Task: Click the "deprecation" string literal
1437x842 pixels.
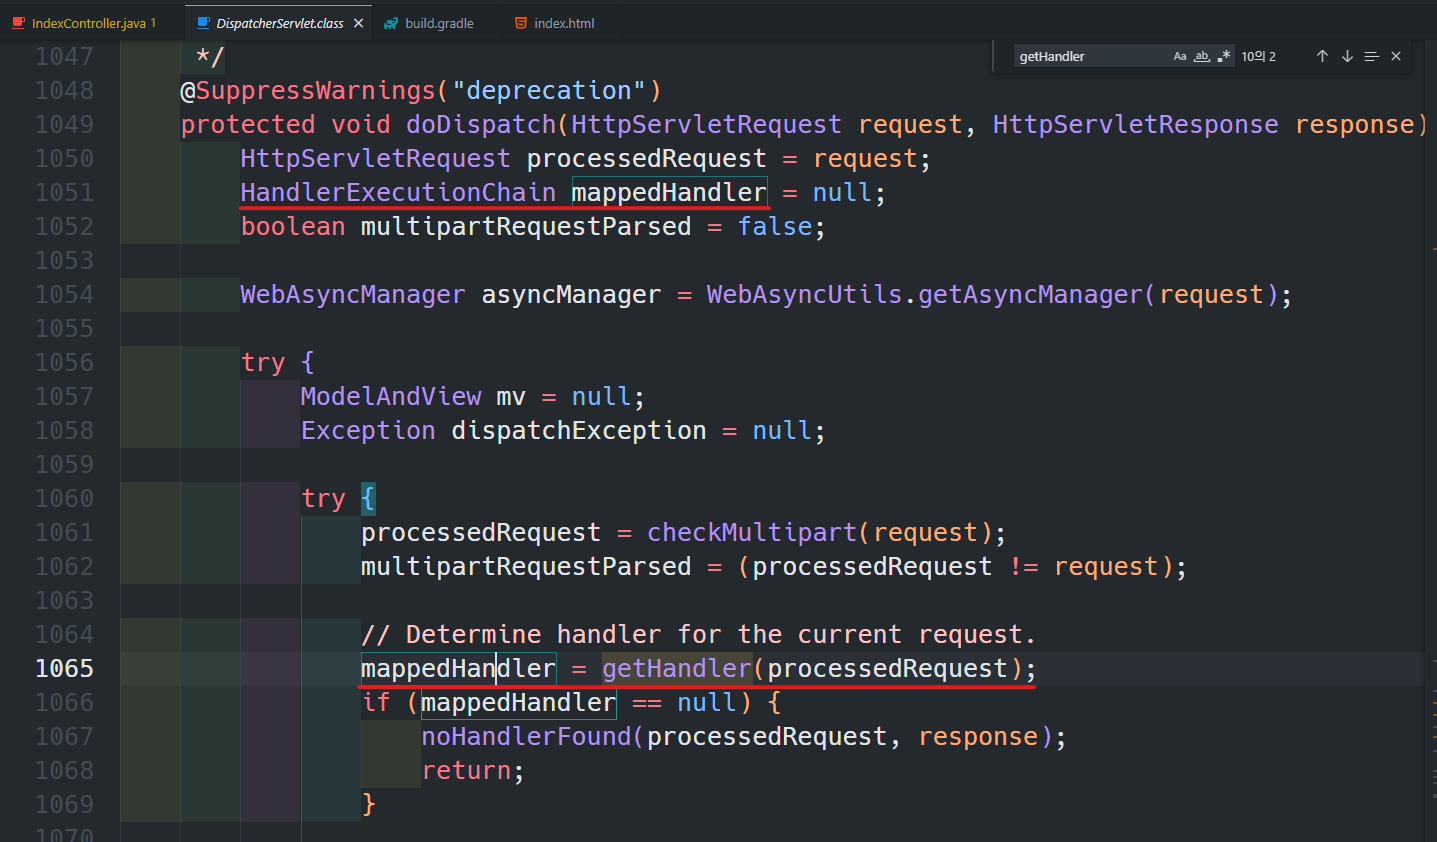Action: (x=549, y=90)
